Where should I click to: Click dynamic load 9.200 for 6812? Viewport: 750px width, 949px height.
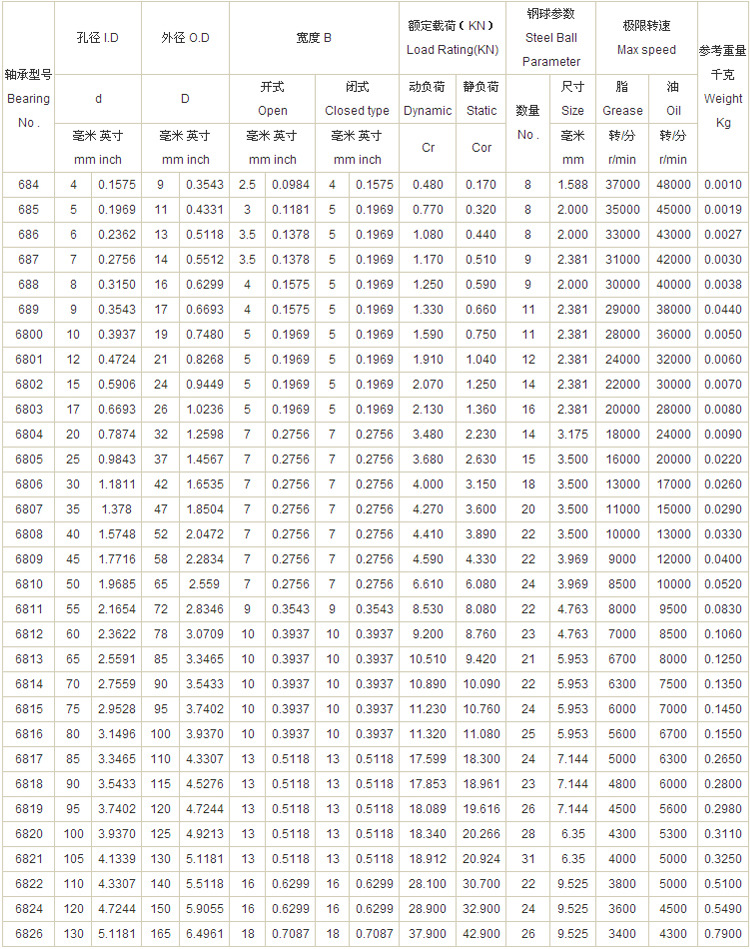[x=427, y=634]
